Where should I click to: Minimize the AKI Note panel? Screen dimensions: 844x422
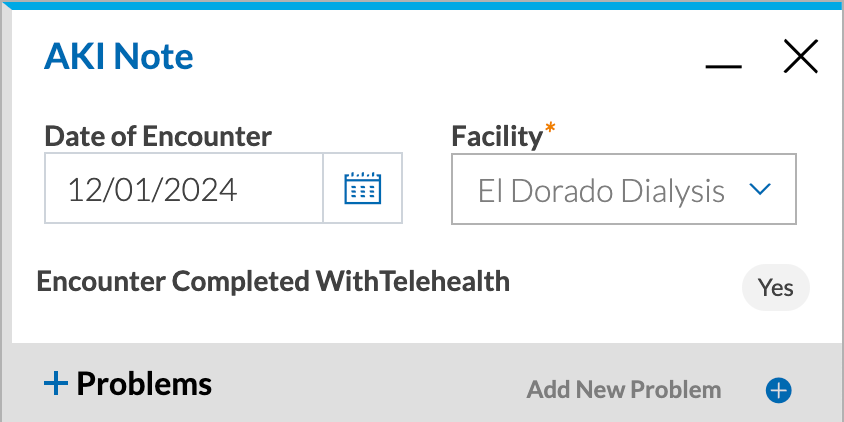tap(723, 66)
